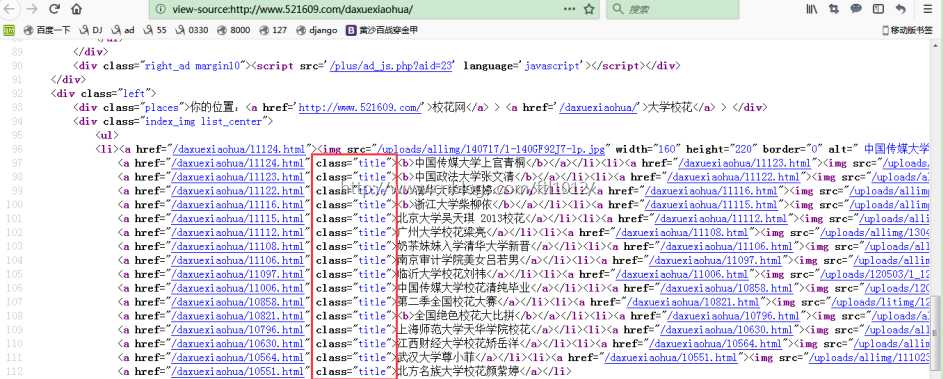Click the forward navigation arrow
Viewport: 943px width, 379px height.
click(x=32, y=9)
